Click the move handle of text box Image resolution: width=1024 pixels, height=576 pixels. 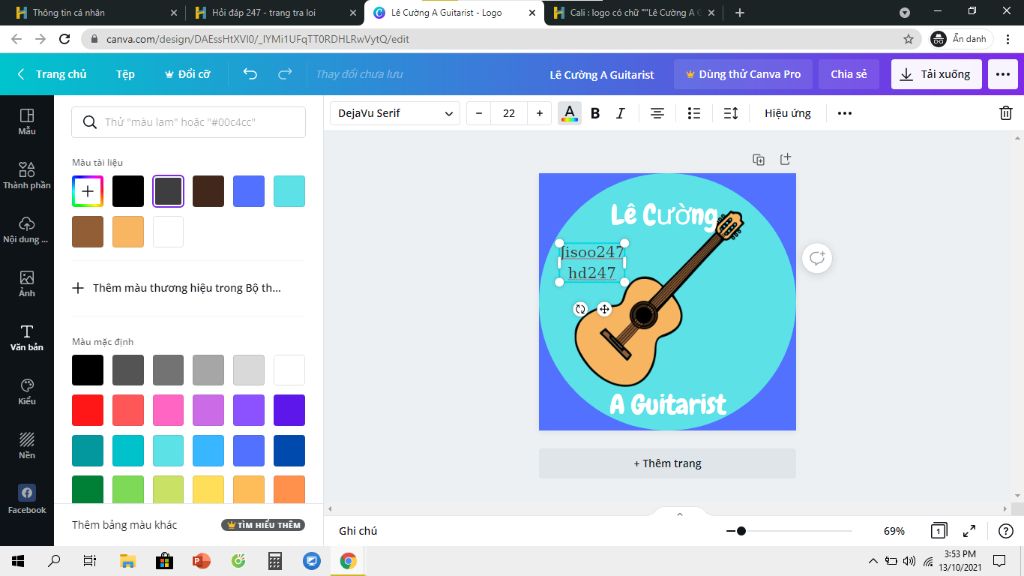pos(604,309)
